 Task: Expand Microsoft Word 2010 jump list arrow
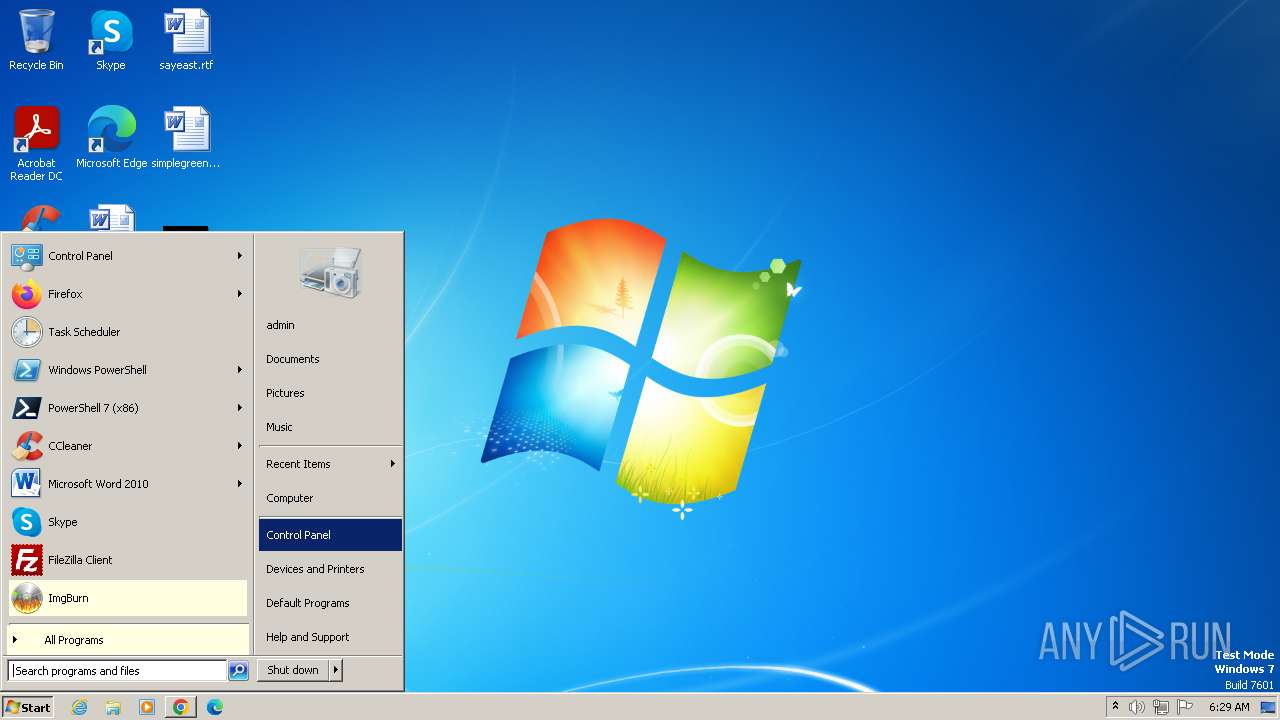[x=240, y=484]
